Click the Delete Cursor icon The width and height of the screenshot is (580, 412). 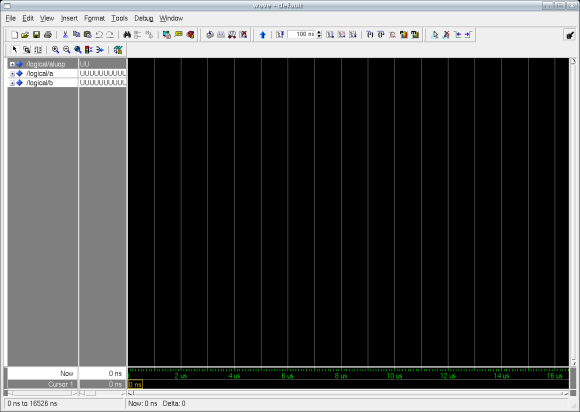click(x=446, y=34)
